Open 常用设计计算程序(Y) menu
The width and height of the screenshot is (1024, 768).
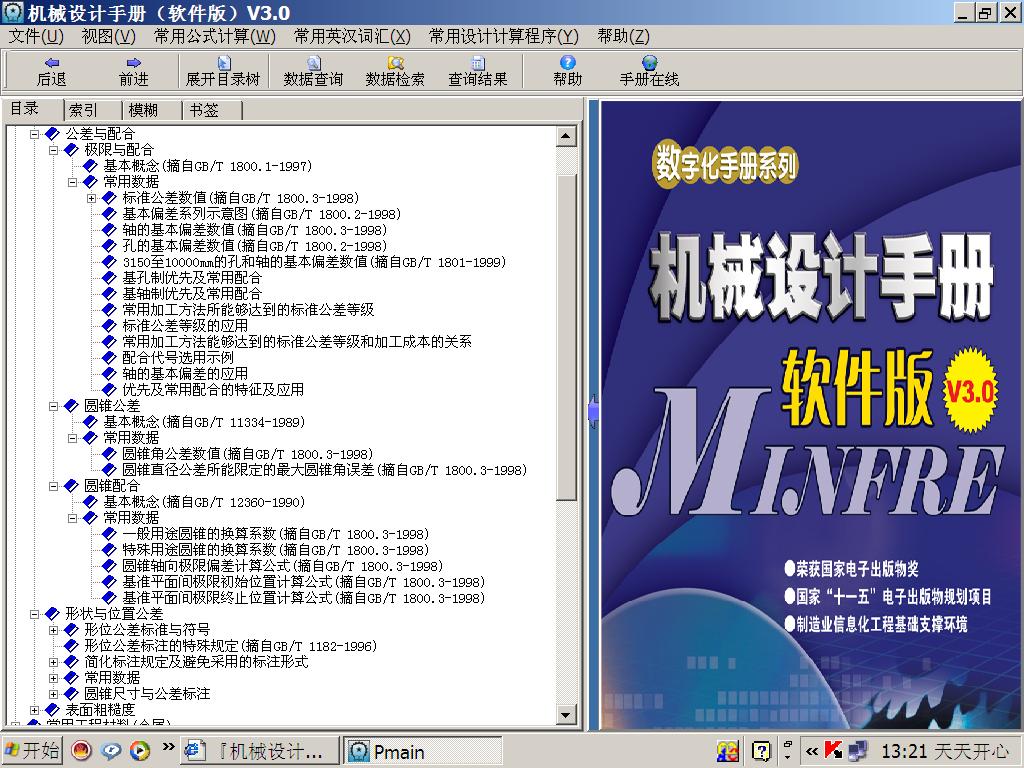click(504, 37)
